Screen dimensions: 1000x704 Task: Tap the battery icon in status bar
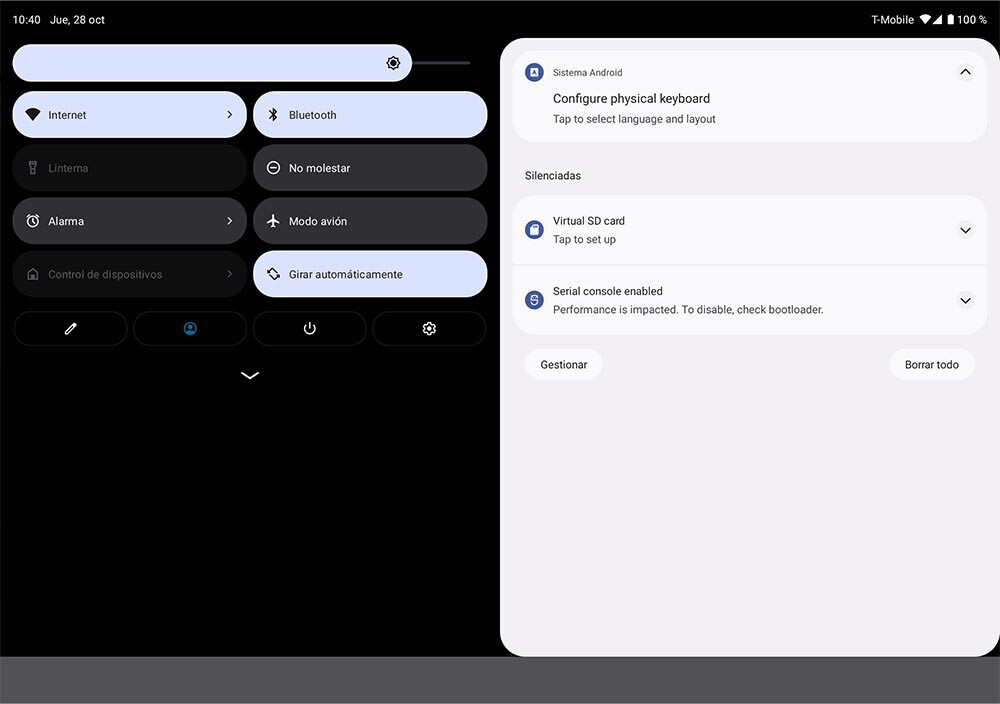point(950,20)
